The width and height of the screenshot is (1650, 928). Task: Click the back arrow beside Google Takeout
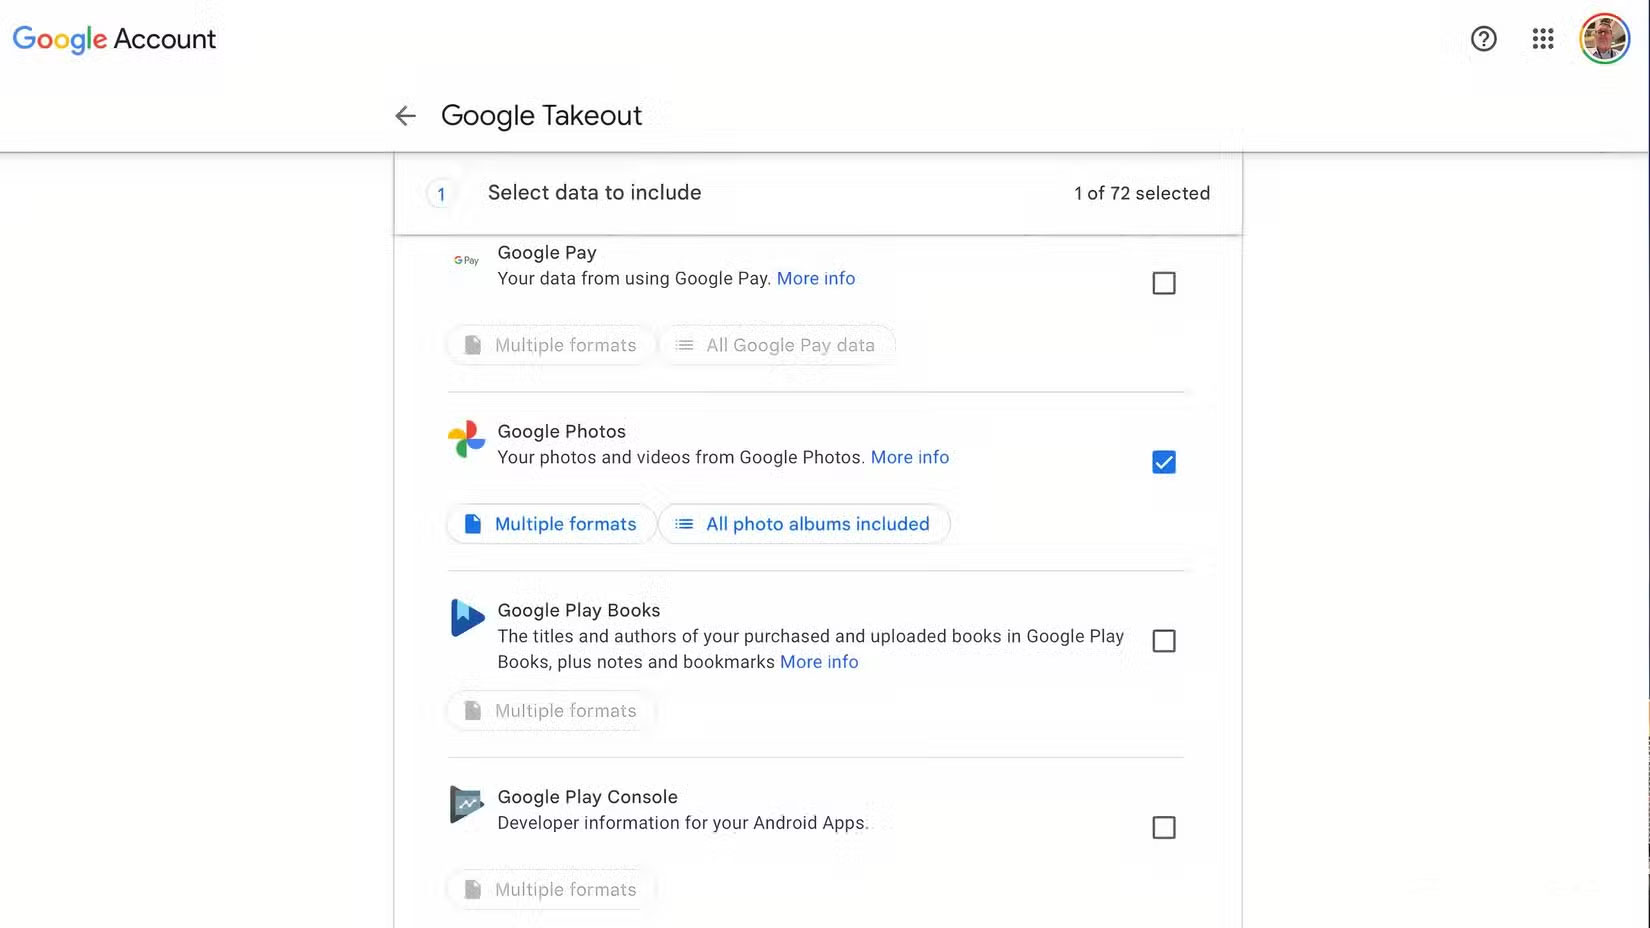404,115
